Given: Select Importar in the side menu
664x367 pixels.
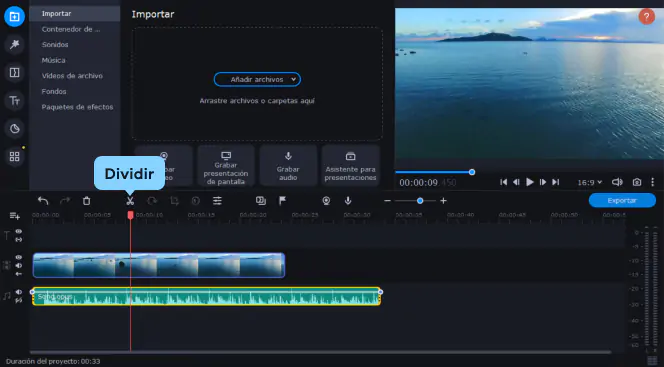Looking at the screenshot, I should click(75, 14).
